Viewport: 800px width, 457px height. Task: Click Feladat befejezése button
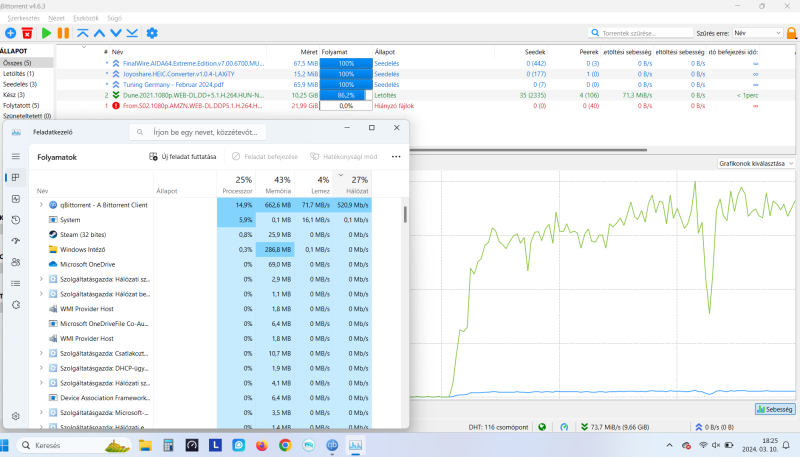click(x=265, y=157)
